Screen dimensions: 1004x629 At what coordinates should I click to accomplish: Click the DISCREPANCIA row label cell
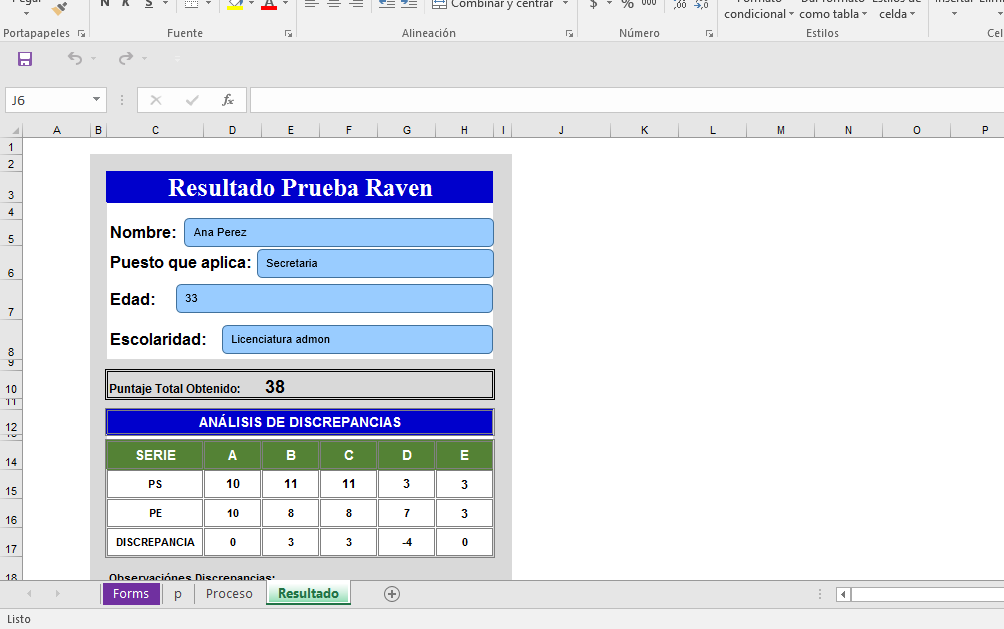155,542
